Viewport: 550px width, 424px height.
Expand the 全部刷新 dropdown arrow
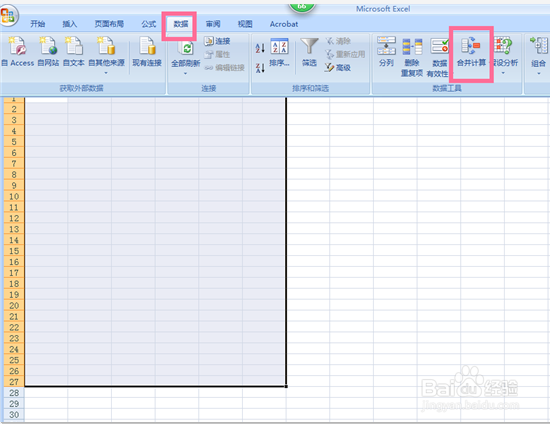click(x=185, y=73)
